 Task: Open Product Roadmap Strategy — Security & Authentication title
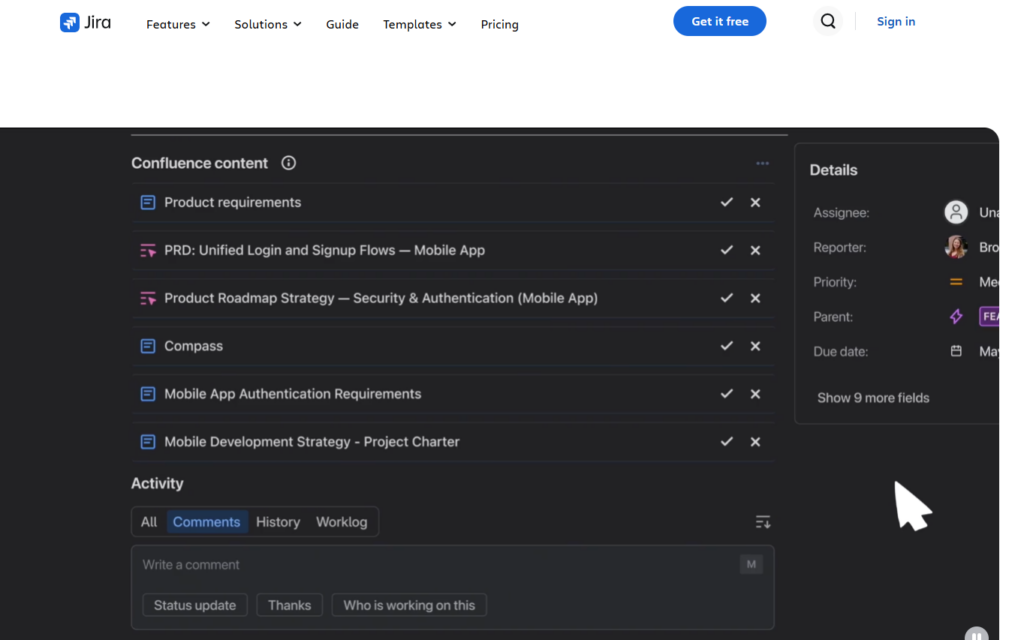(x=381, y=298)
